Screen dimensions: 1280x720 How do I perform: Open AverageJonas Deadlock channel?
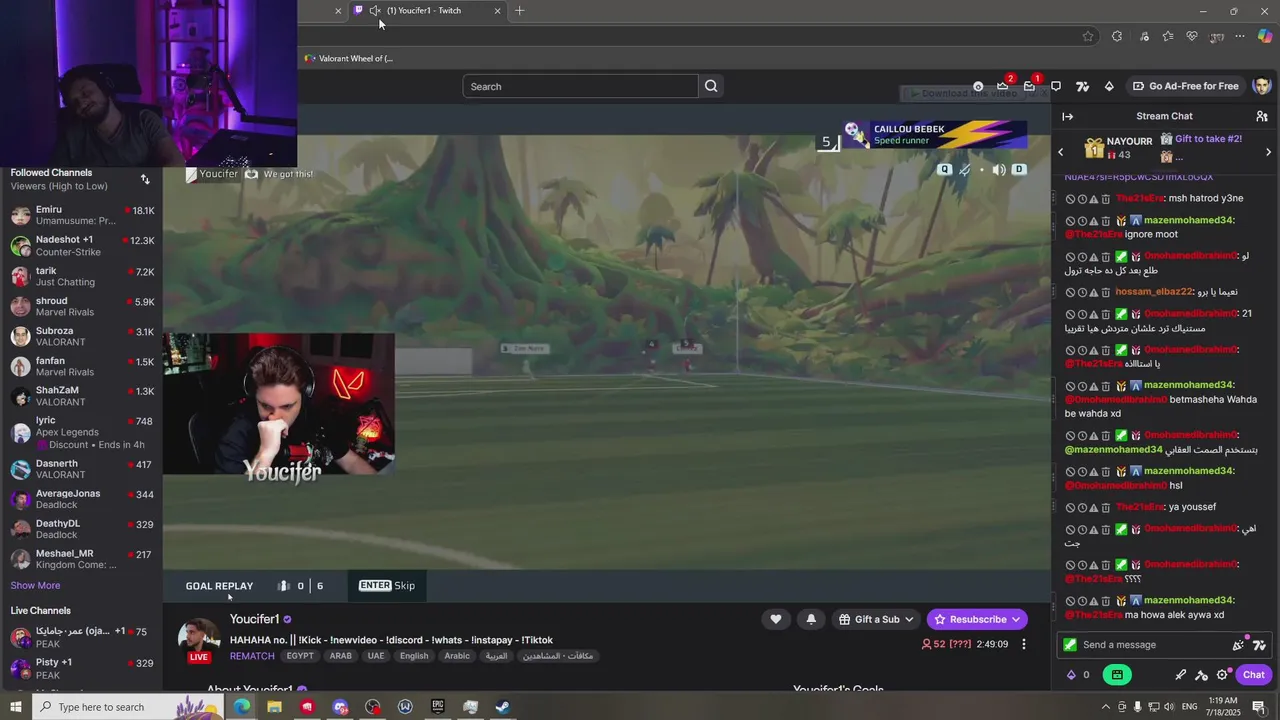(81, 499)
